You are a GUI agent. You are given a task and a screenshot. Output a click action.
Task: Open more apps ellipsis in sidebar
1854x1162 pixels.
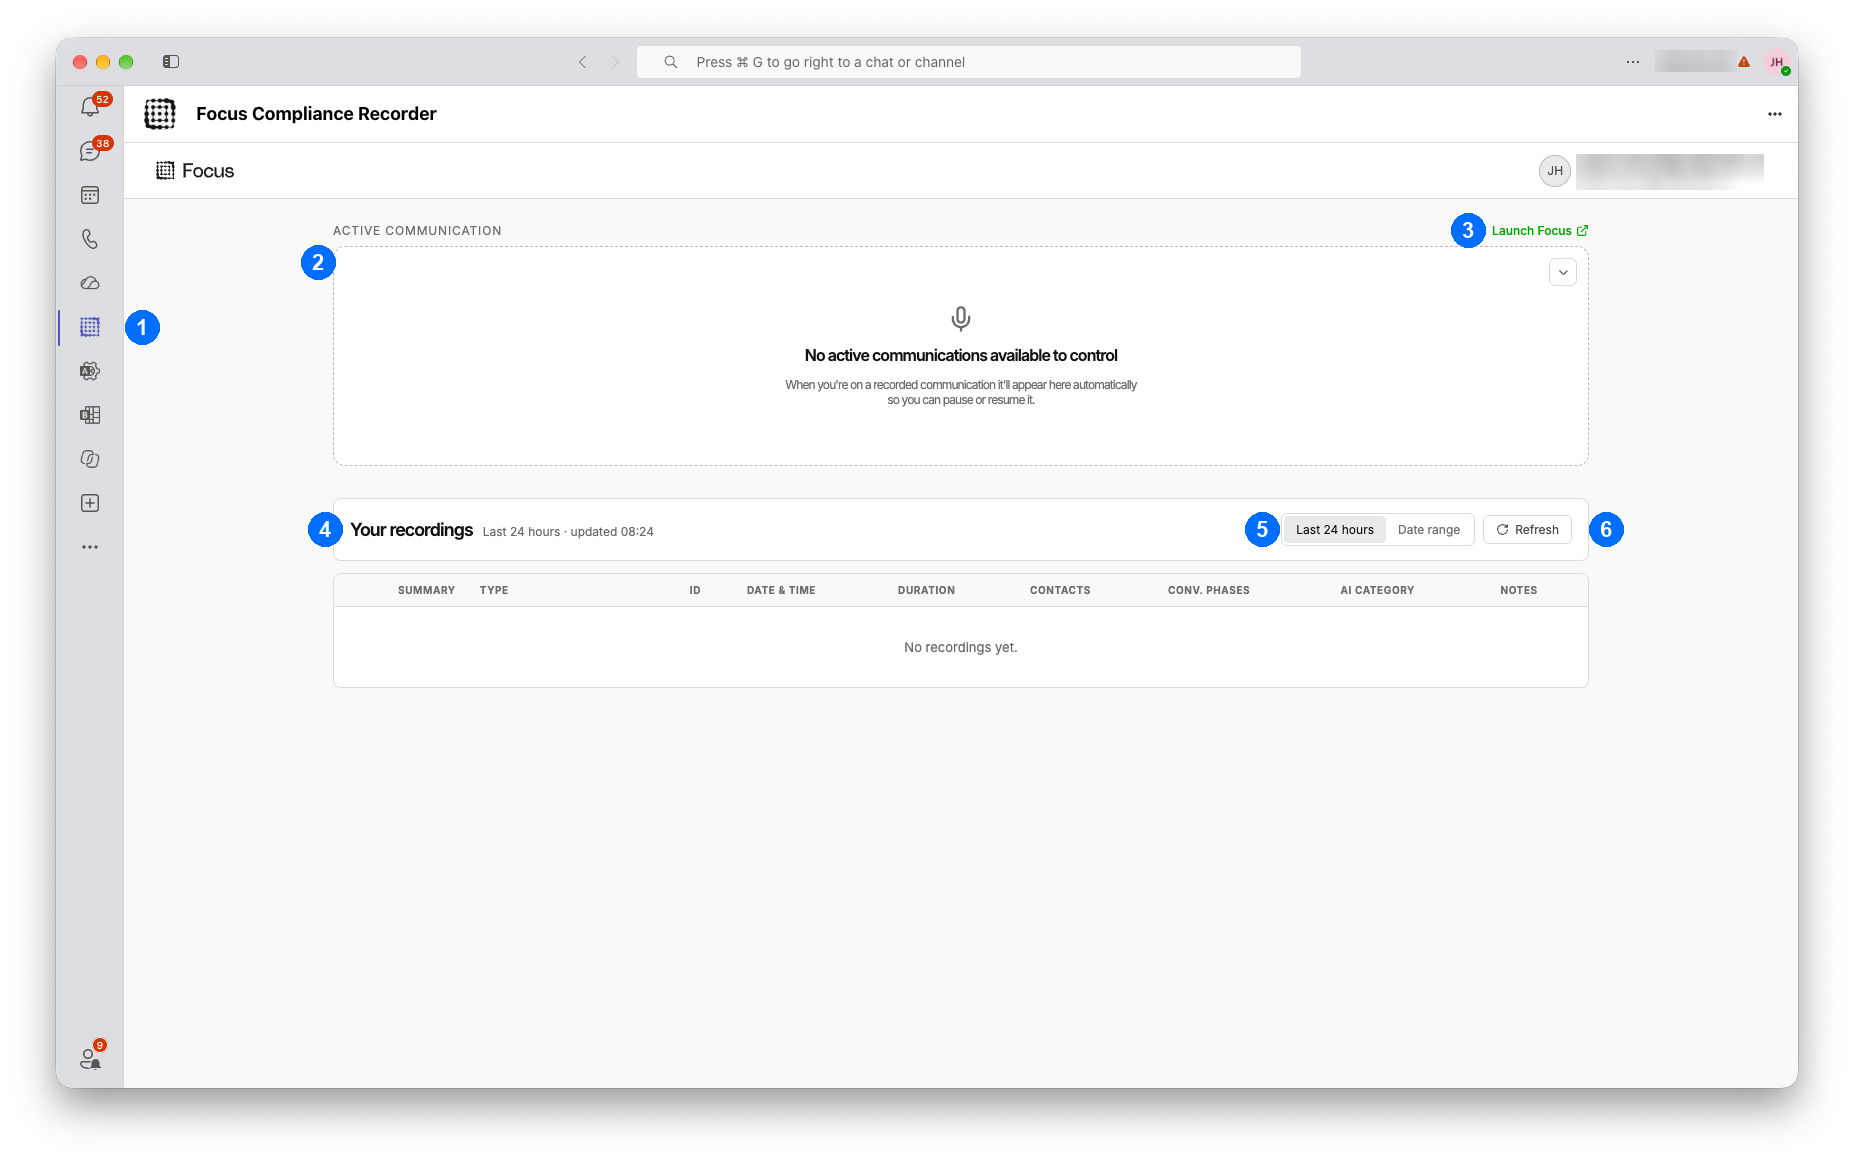tap(90, 547)
